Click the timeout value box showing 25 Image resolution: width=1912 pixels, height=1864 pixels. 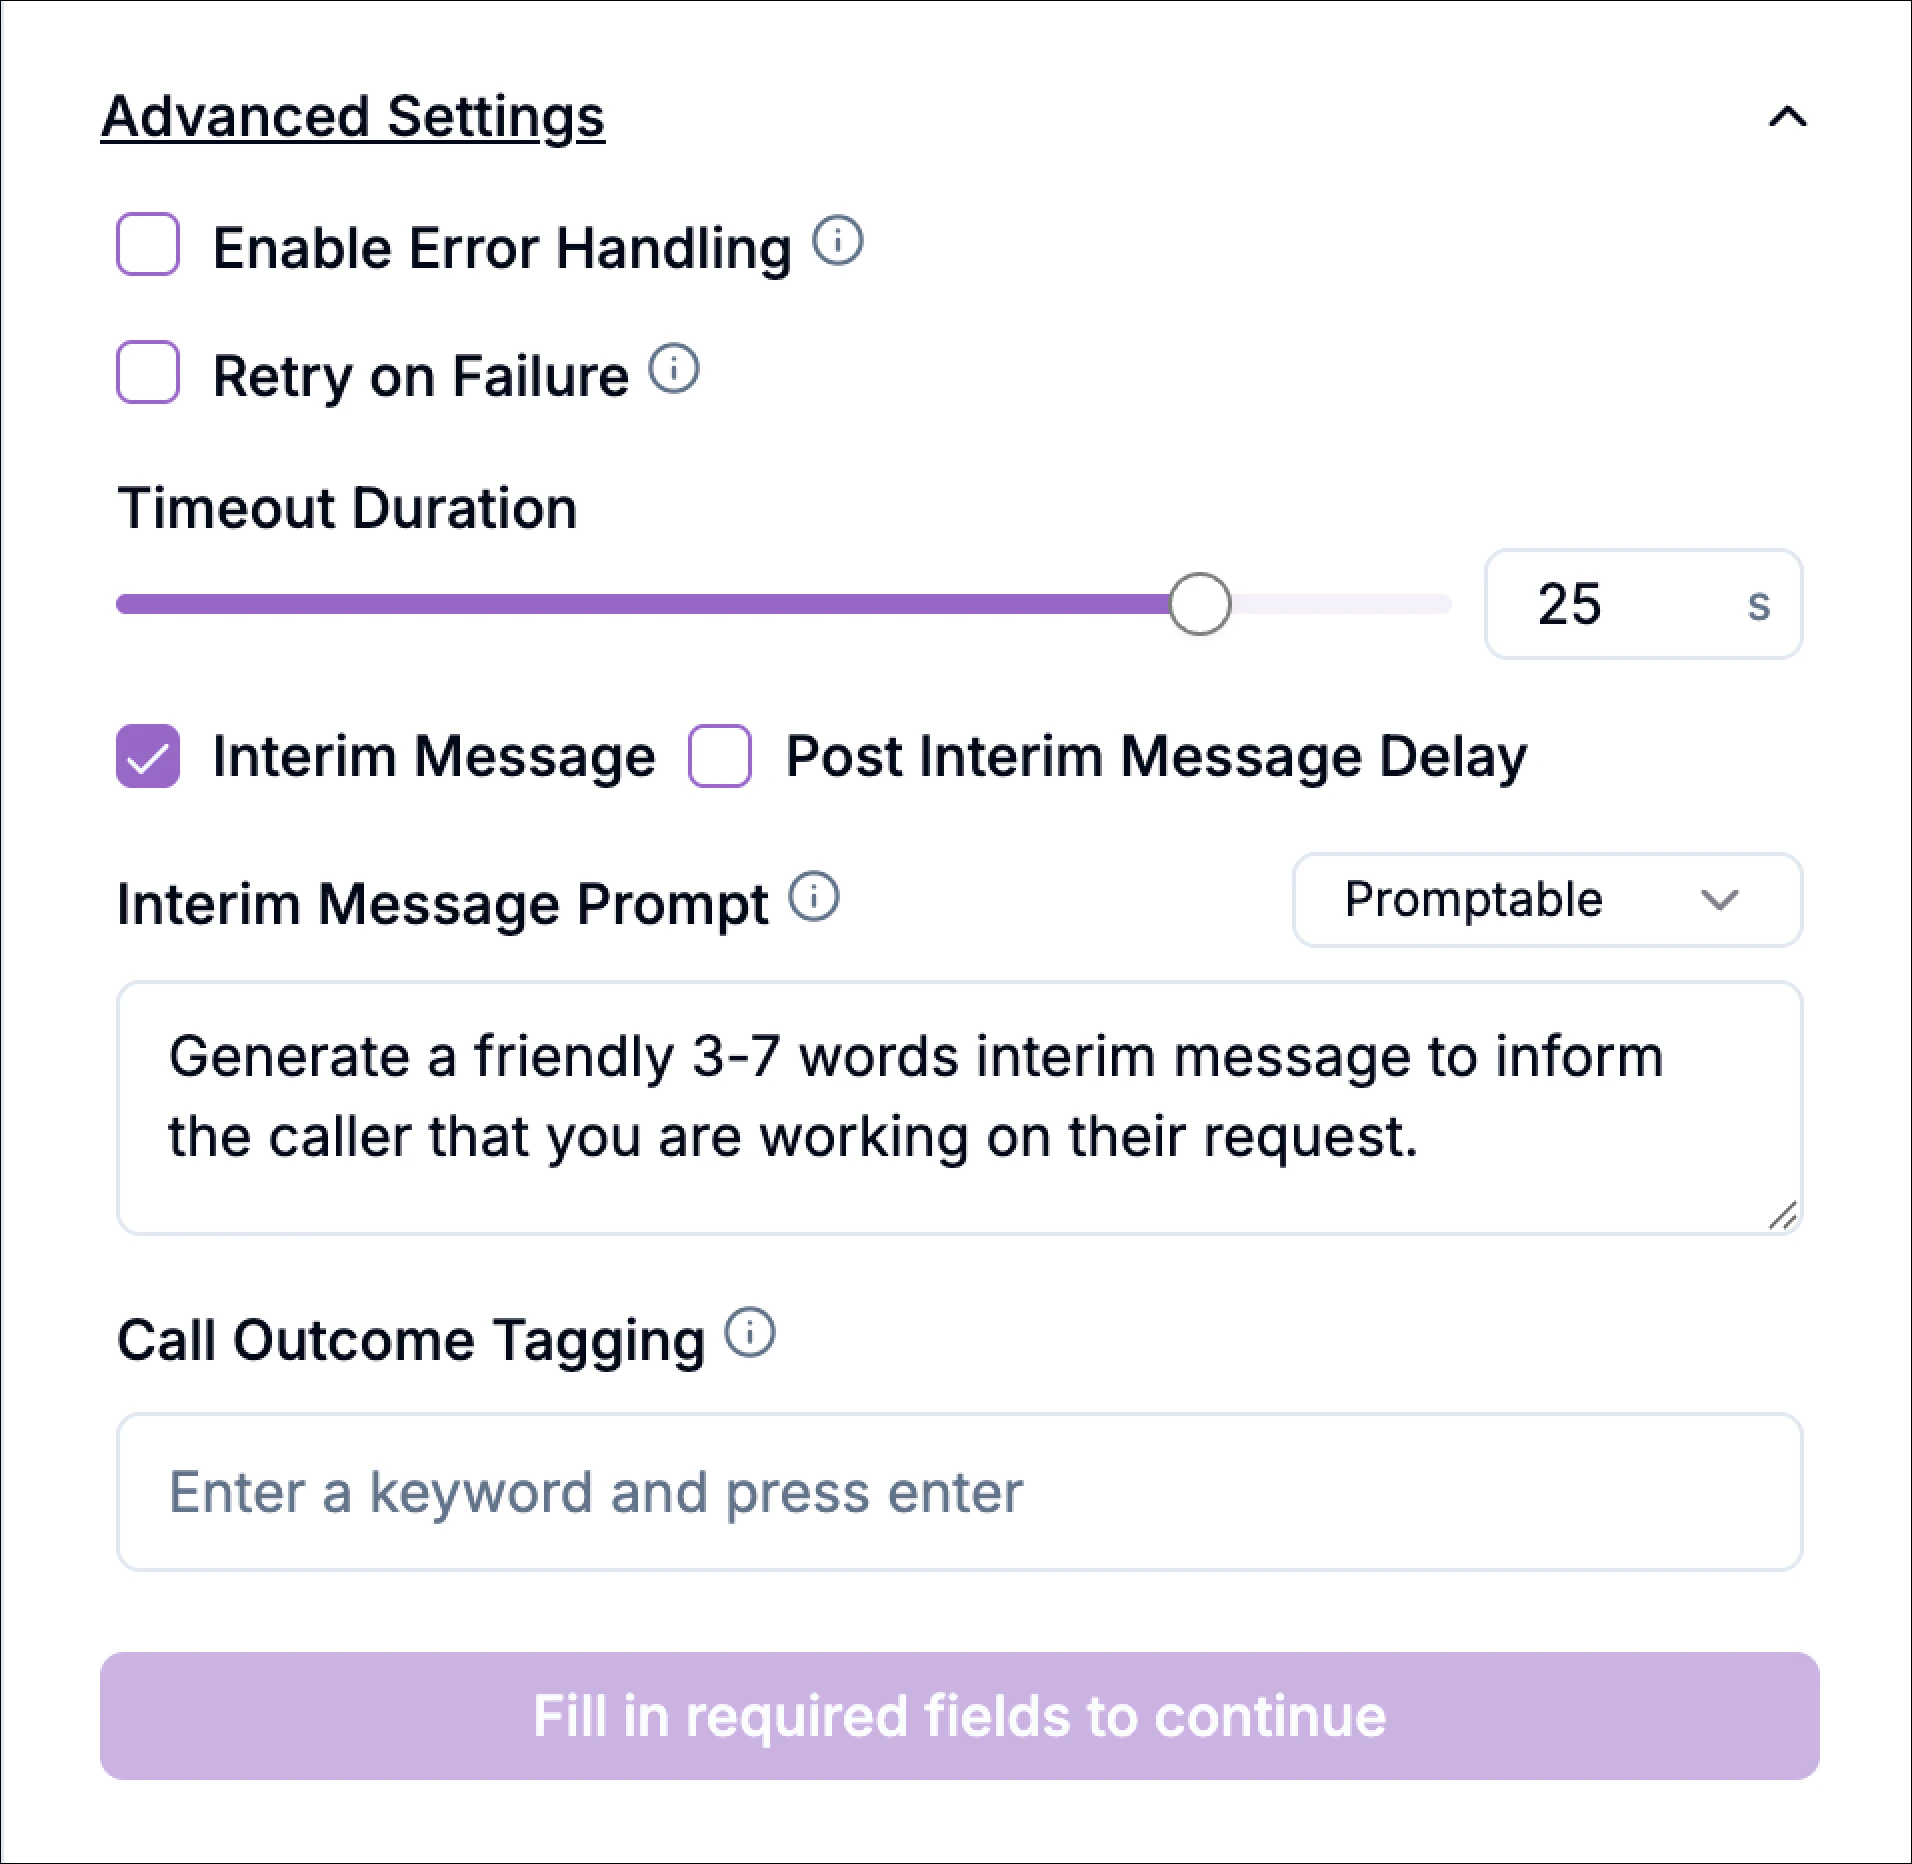pos(1642,603)
